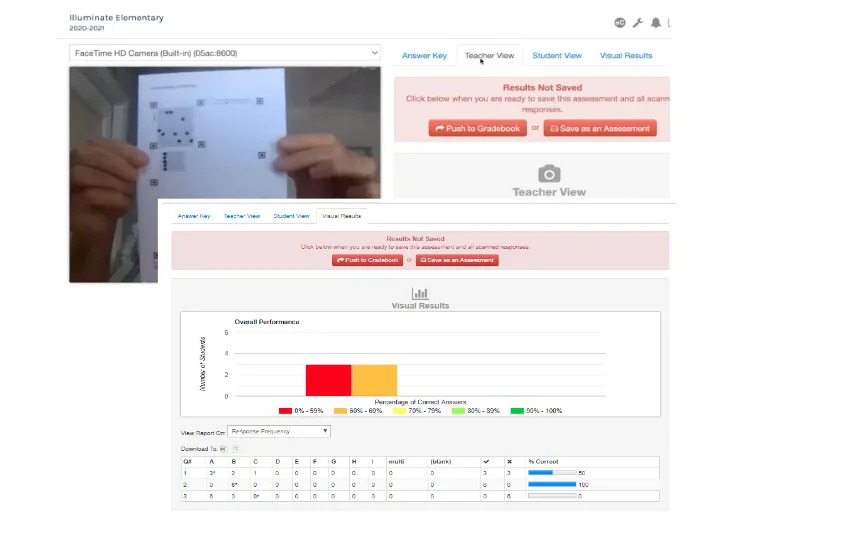This screenshot has height=536, width=847.
Task: Select the upper panel's Teacher View tab
Action: [x=489, y=56]
